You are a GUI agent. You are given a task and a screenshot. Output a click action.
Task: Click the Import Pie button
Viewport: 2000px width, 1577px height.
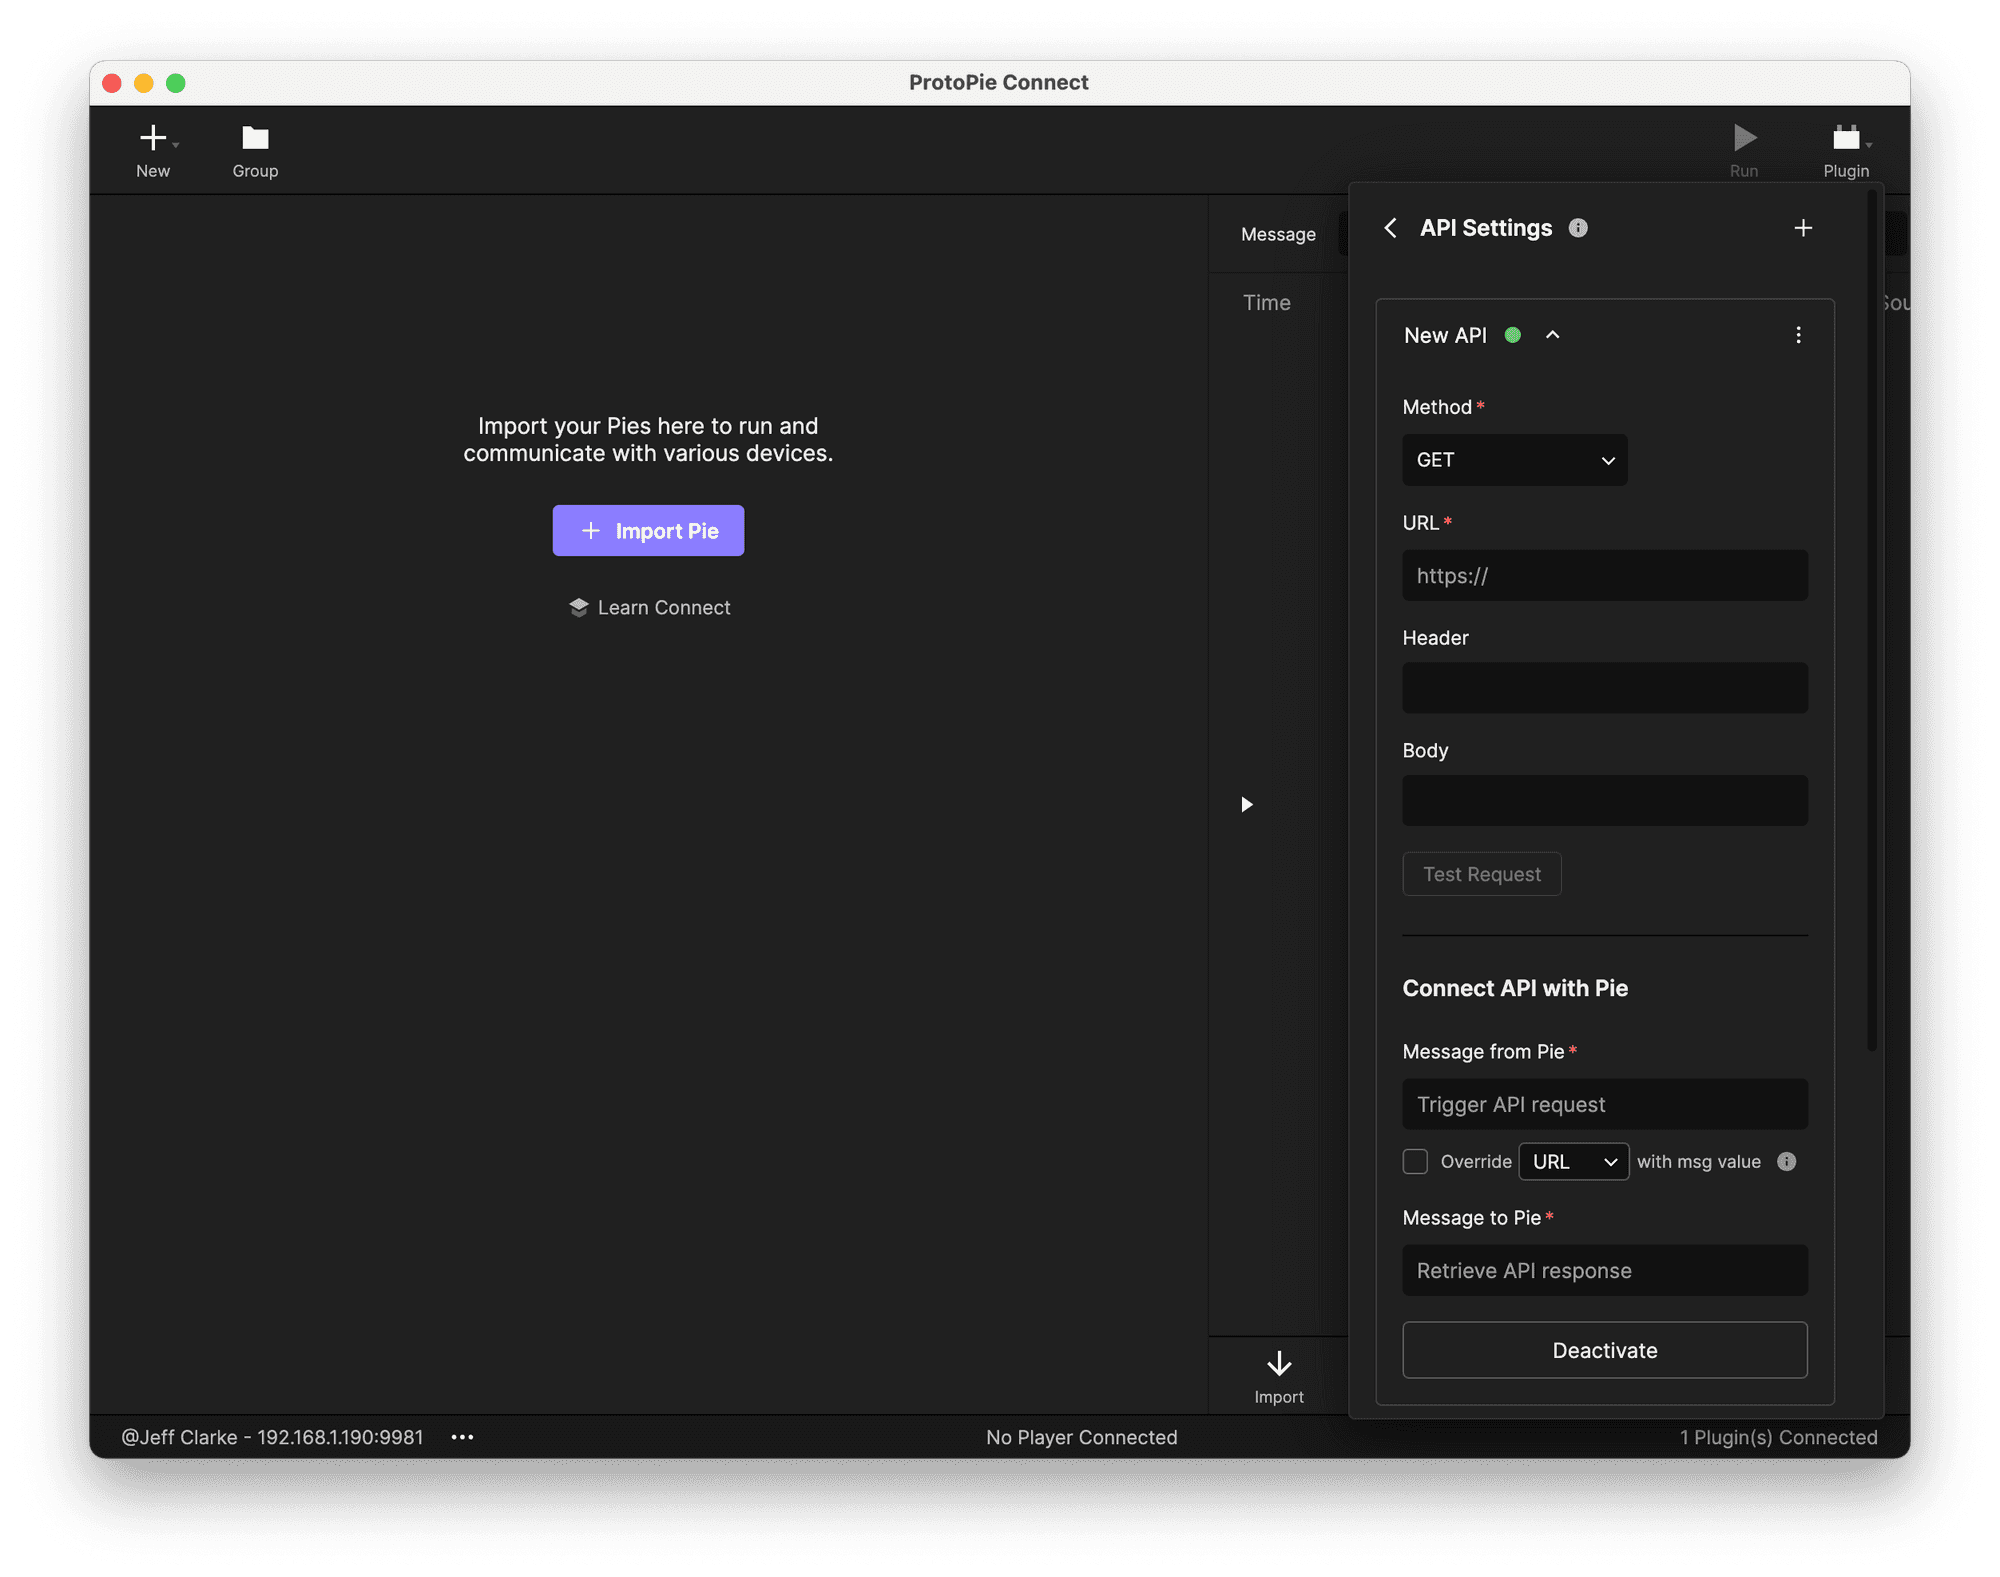648,530
